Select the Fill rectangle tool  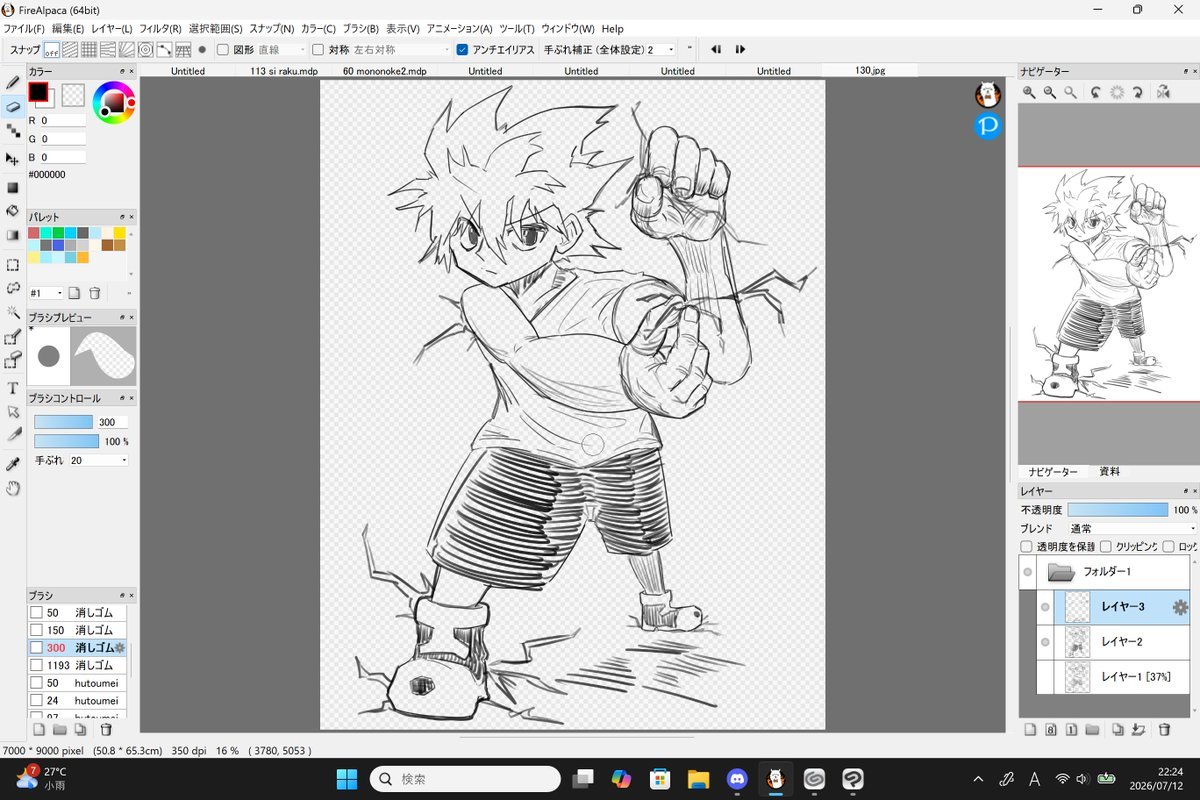tap(13, 187)
